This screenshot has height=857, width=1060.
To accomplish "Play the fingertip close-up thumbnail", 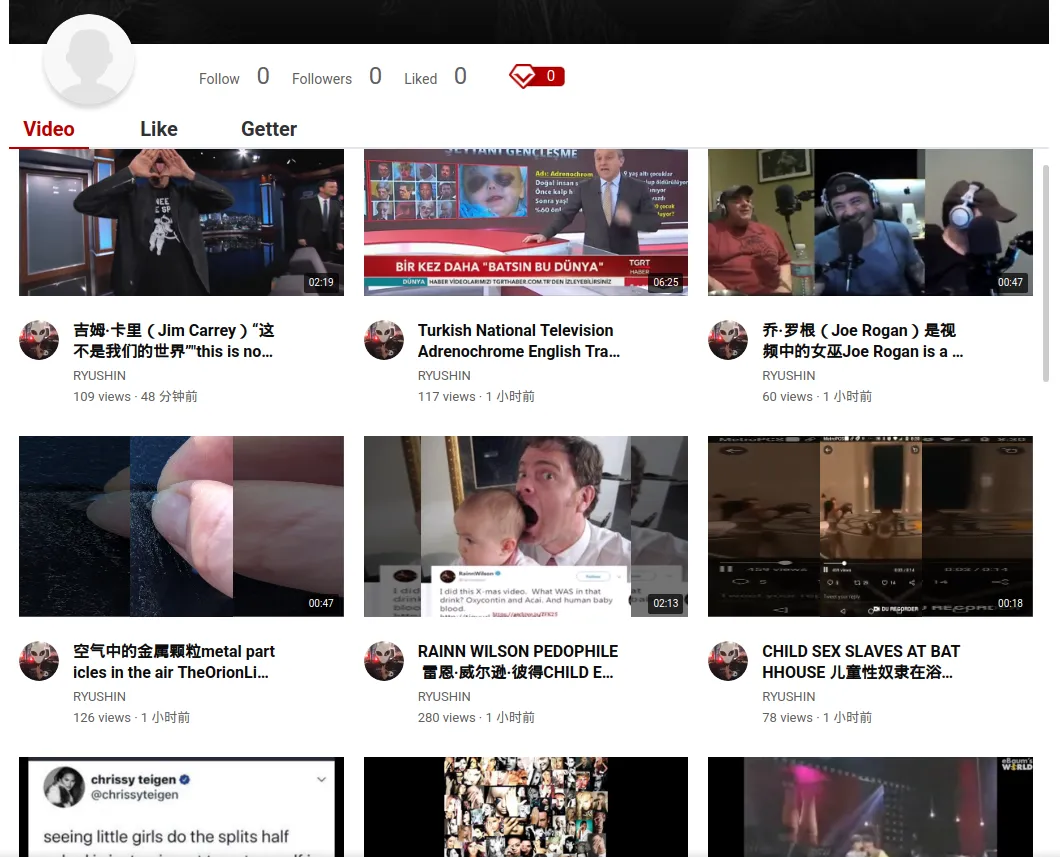I will [x=181, y=526].
